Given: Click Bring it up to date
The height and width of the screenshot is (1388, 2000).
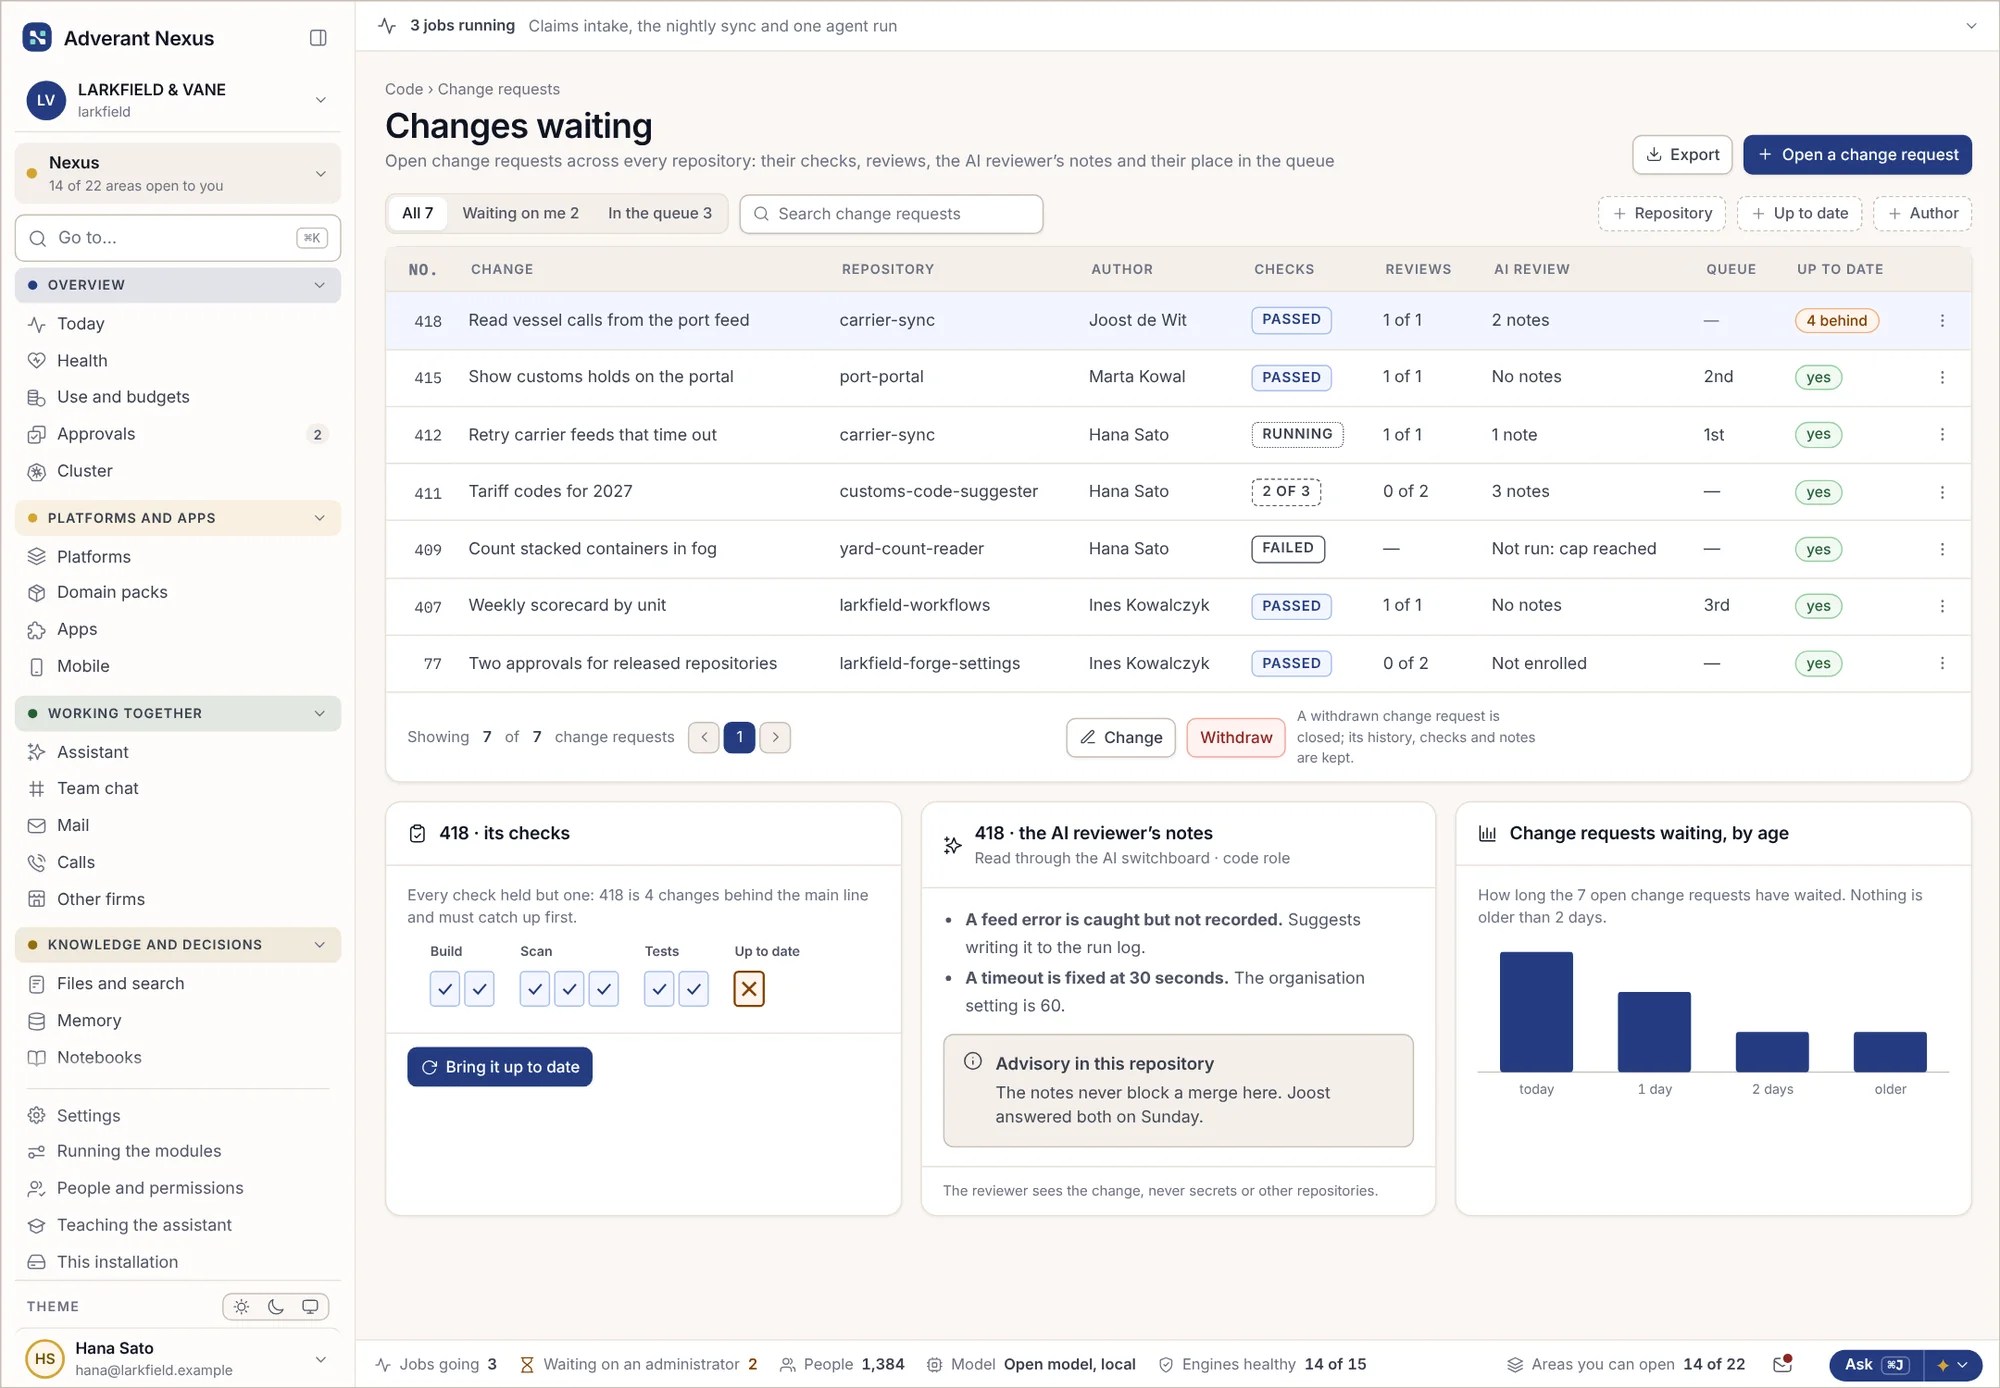Looking at the screenshot, I should [x=500, y=1067].
